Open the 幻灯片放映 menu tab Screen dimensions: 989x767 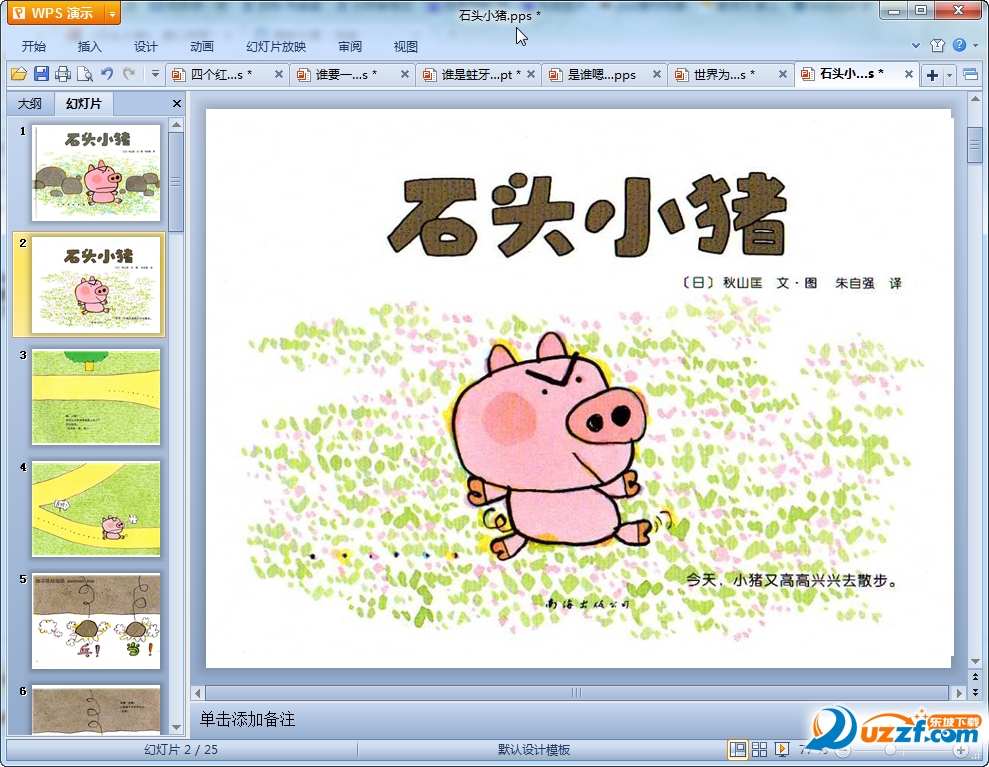click(x=276, y=46)
